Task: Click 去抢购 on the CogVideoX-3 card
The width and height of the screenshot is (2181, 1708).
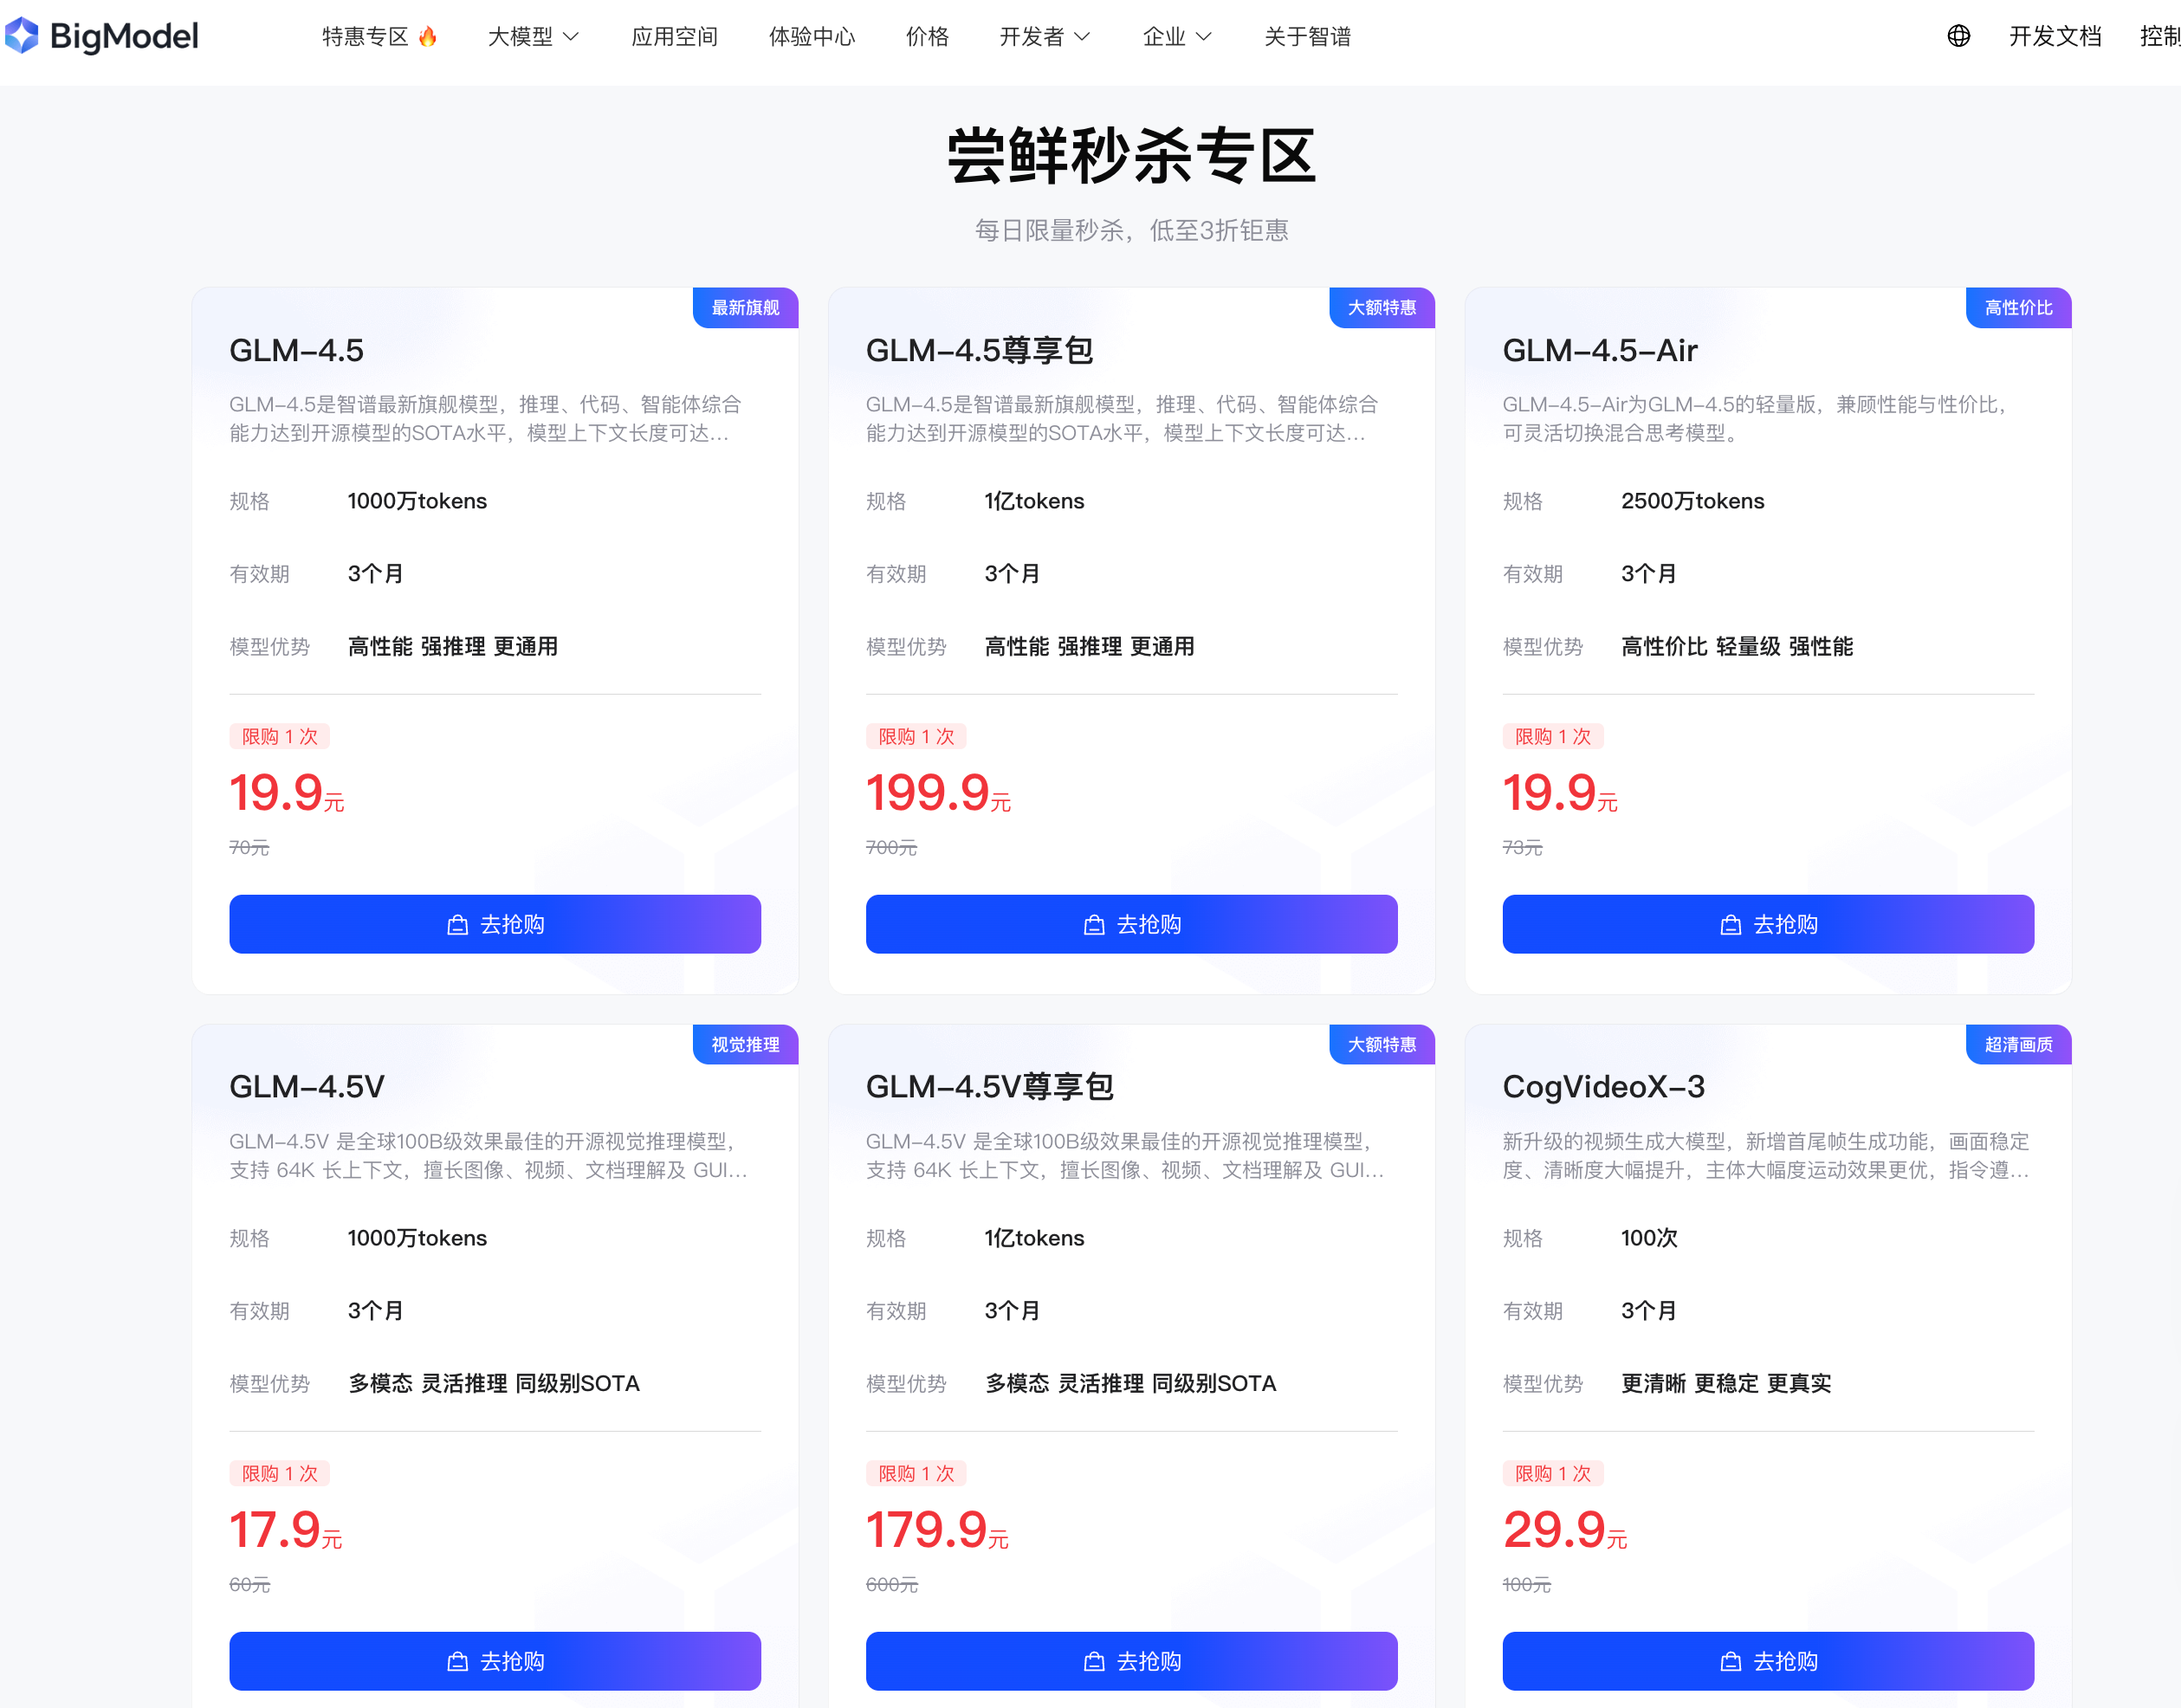Action: [x=1768, y=1661]
